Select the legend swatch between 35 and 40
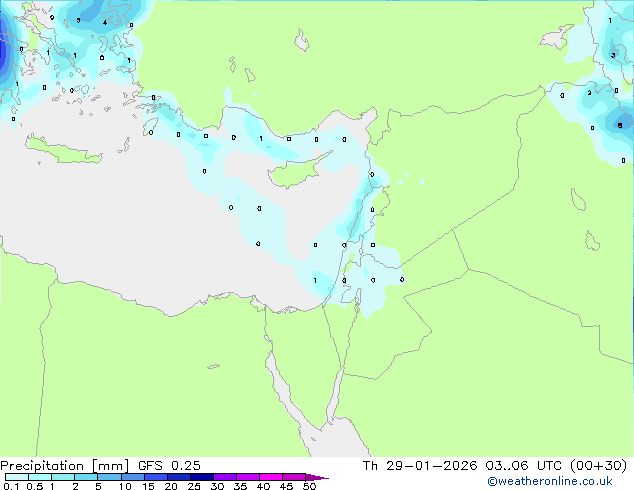The image size is (634, 490). 248,477
